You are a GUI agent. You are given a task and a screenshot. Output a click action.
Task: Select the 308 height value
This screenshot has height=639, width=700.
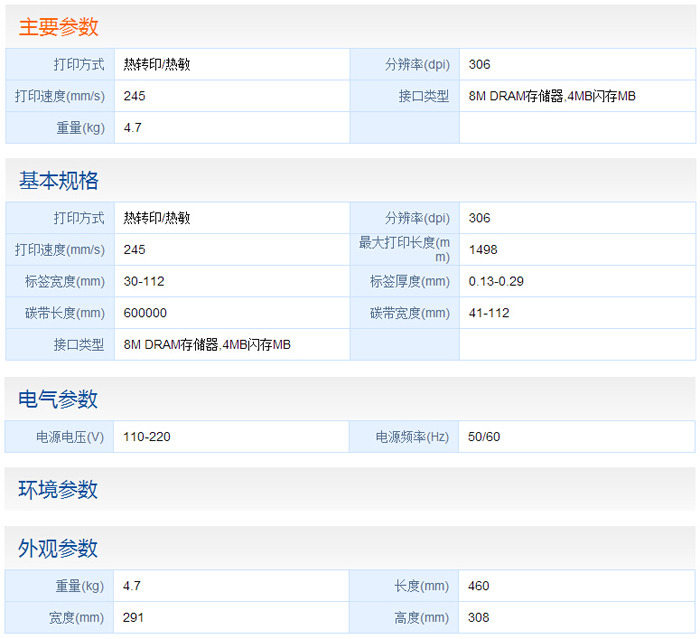point(479,618)
